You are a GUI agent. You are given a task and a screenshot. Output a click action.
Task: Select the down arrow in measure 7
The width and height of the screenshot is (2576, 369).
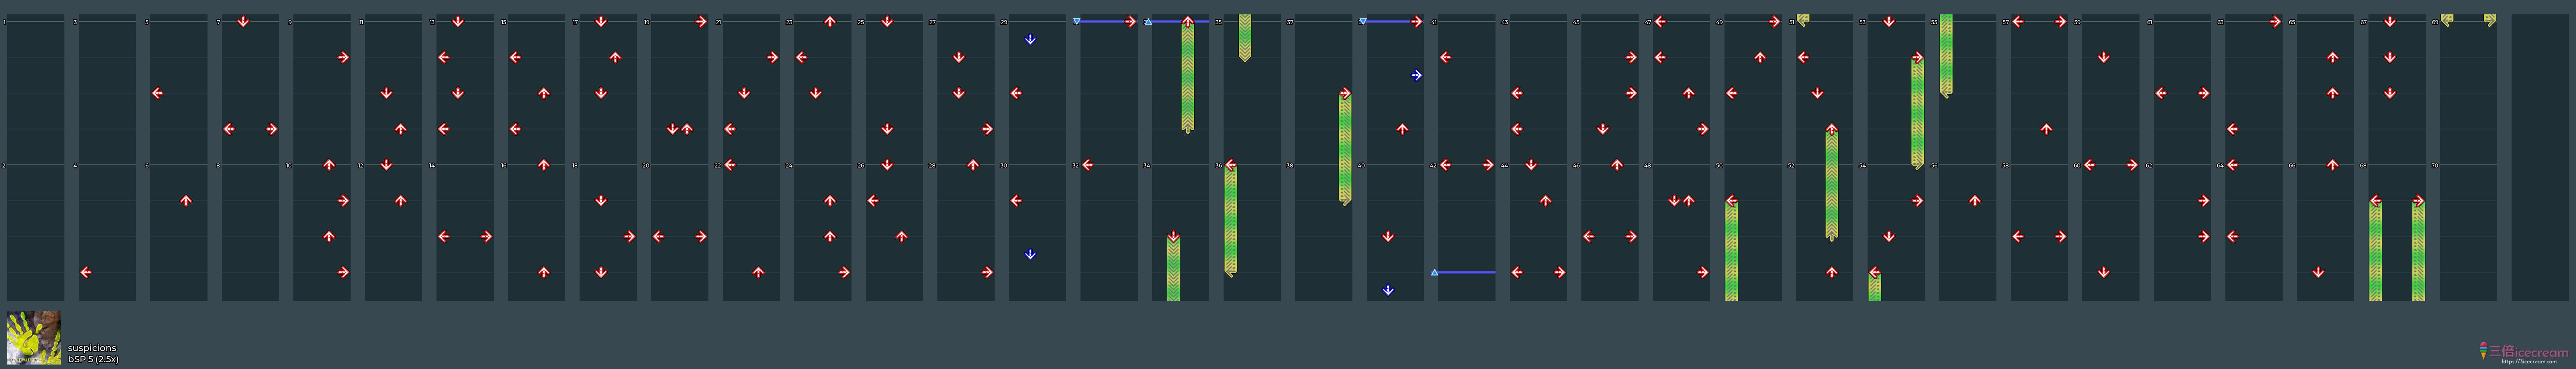click(x=243, y=21)
